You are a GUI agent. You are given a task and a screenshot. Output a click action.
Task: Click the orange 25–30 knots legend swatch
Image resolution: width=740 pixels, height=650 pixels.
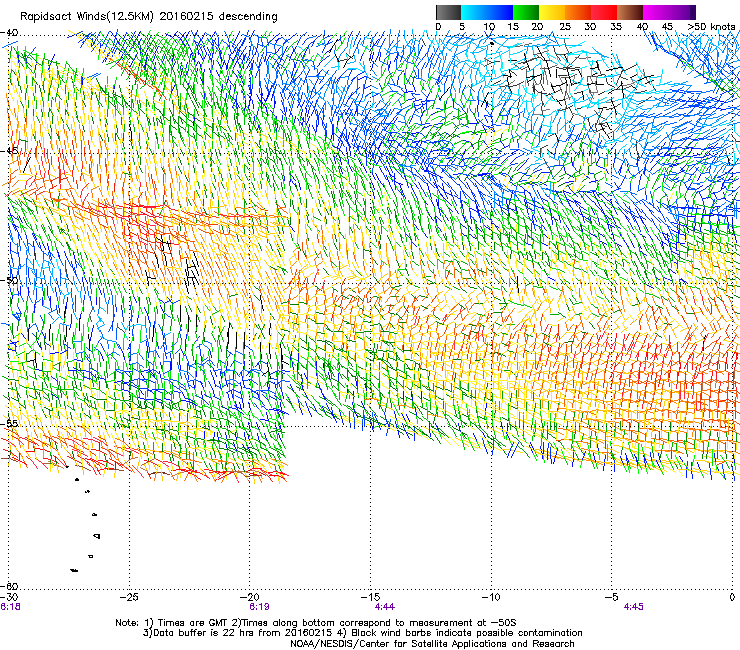point(578,12)
